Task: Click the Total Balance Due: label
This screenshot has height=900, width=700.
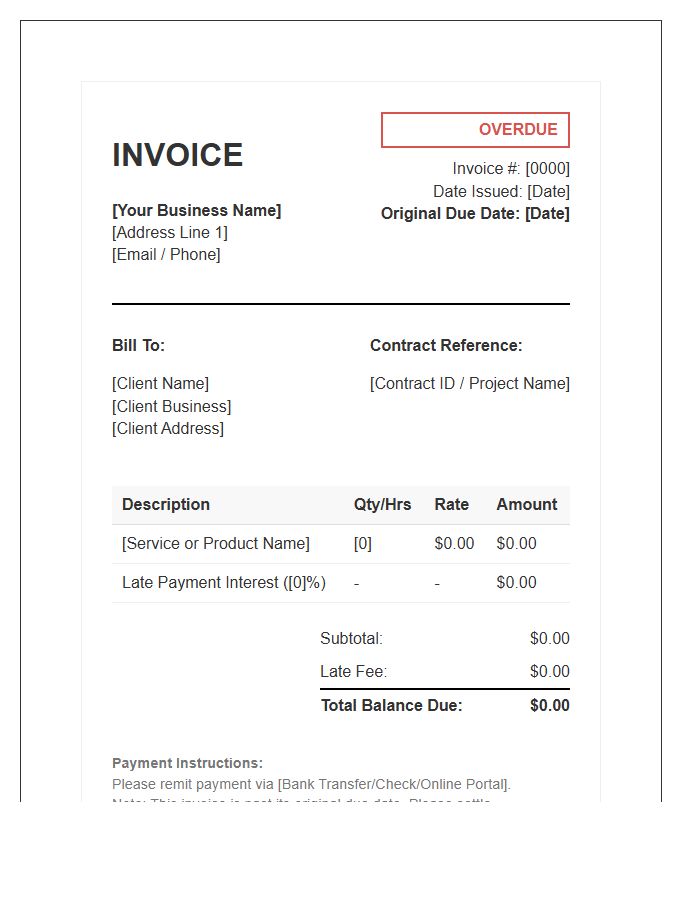Action: click(391, 705)
